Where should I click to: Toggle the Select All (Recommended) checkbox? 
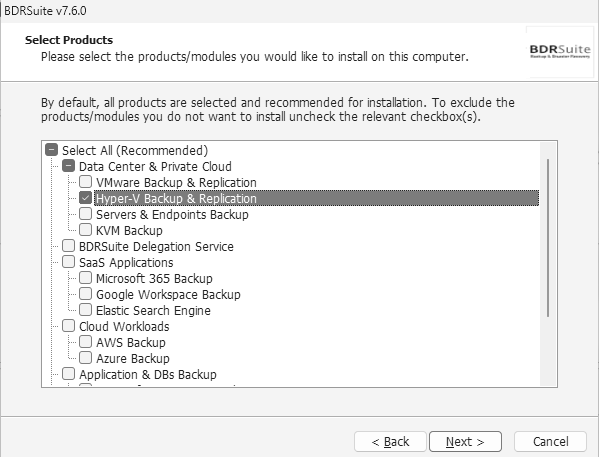pos(52,150)
